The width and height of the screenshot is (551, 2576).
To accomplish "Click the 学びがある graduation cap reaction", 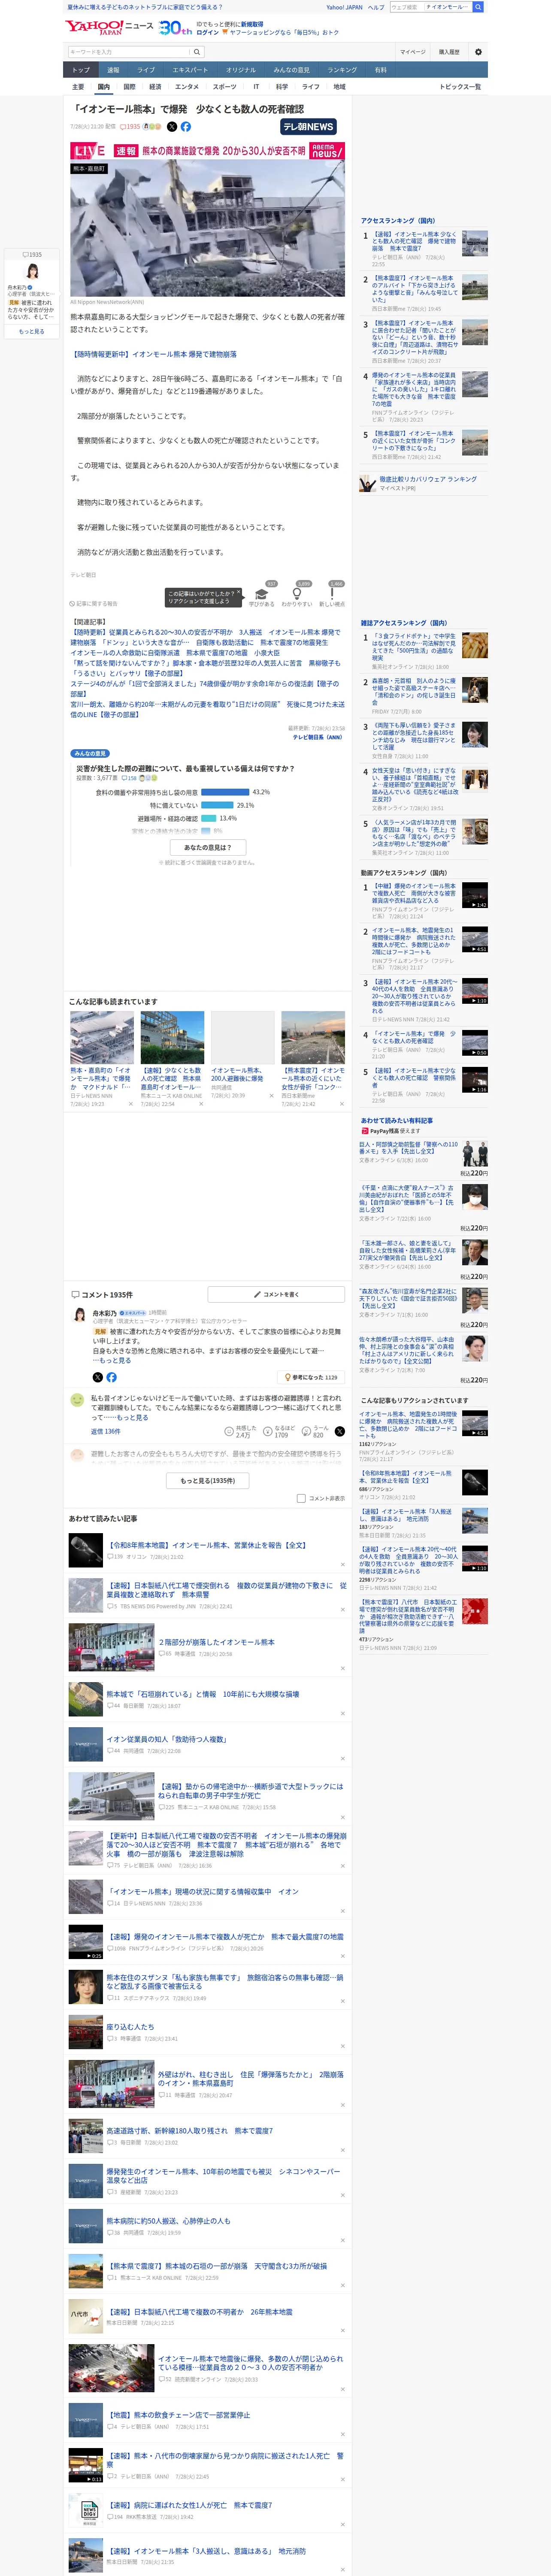I will (262, 594).
